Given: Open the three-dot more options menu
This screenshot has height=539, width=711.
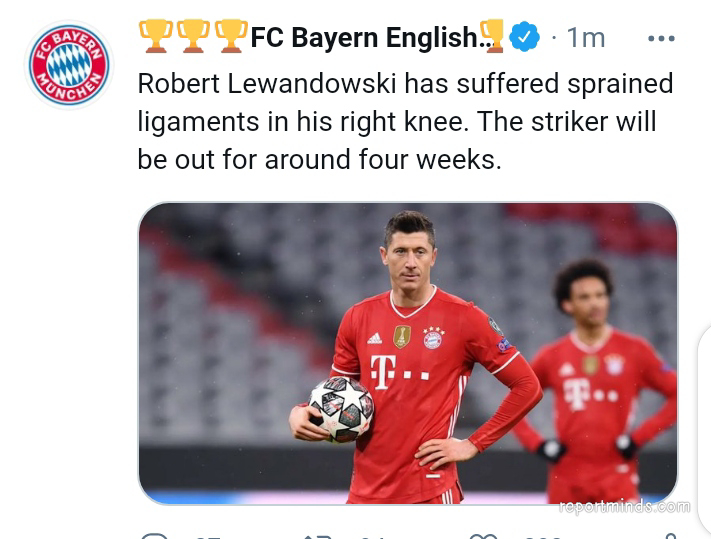Looking at the screenshot, I should 661,39.
